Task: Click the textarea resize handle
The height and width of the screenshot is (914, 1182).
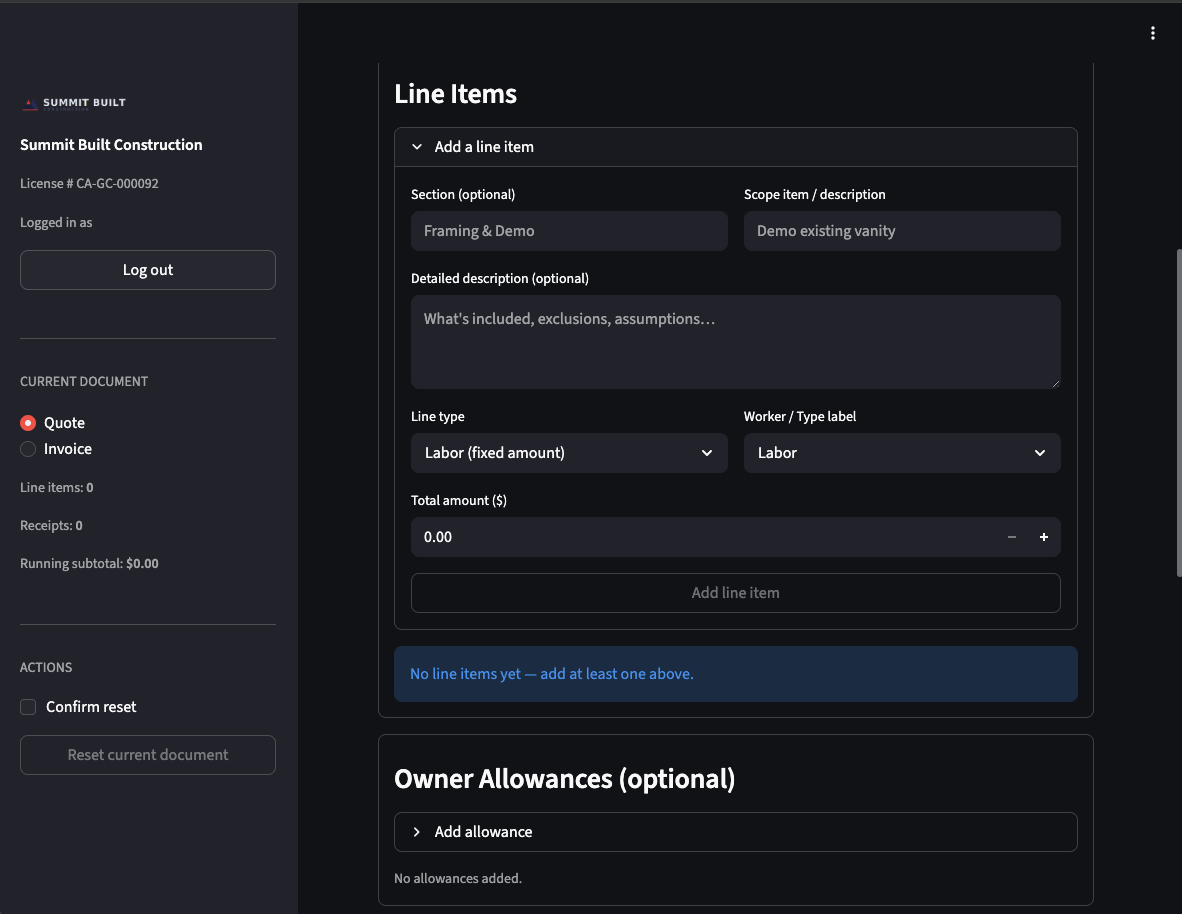Action: [1057, 385]
